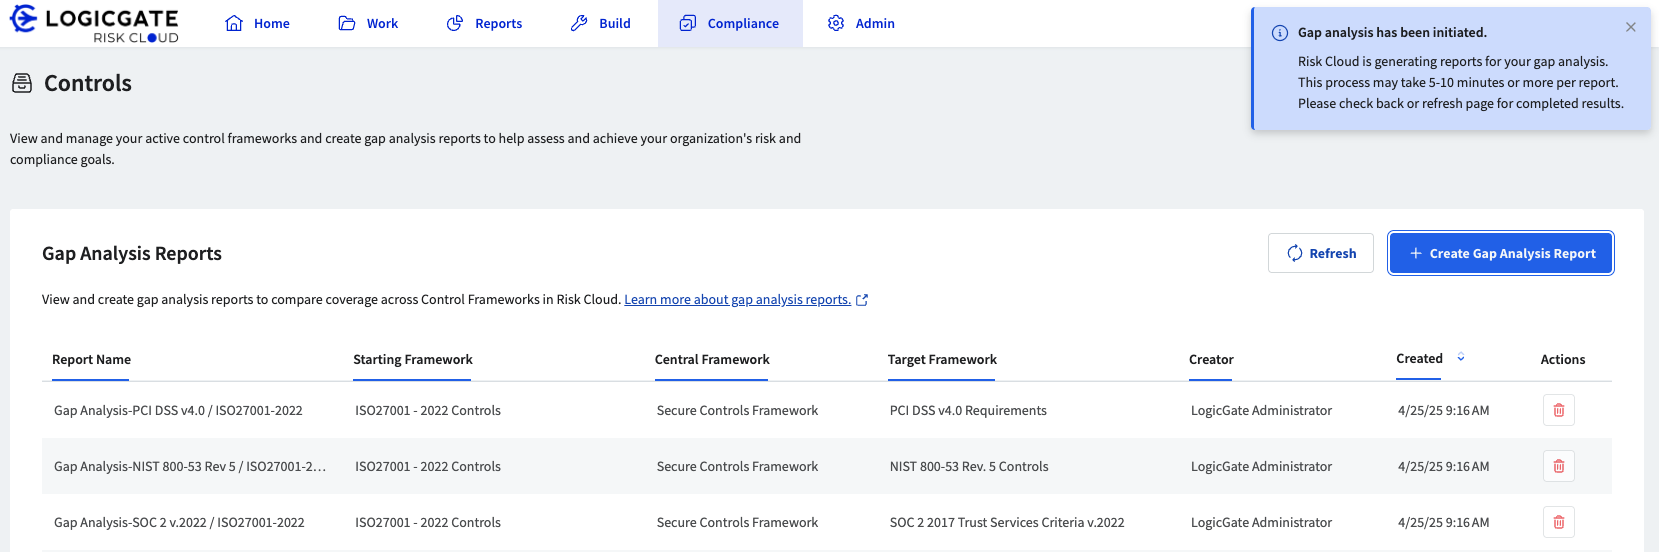1659x552 pixels.
Task: Click the LogicGate Risk Cloud logo
Action: pyautogui.click(x=94, y=24)
